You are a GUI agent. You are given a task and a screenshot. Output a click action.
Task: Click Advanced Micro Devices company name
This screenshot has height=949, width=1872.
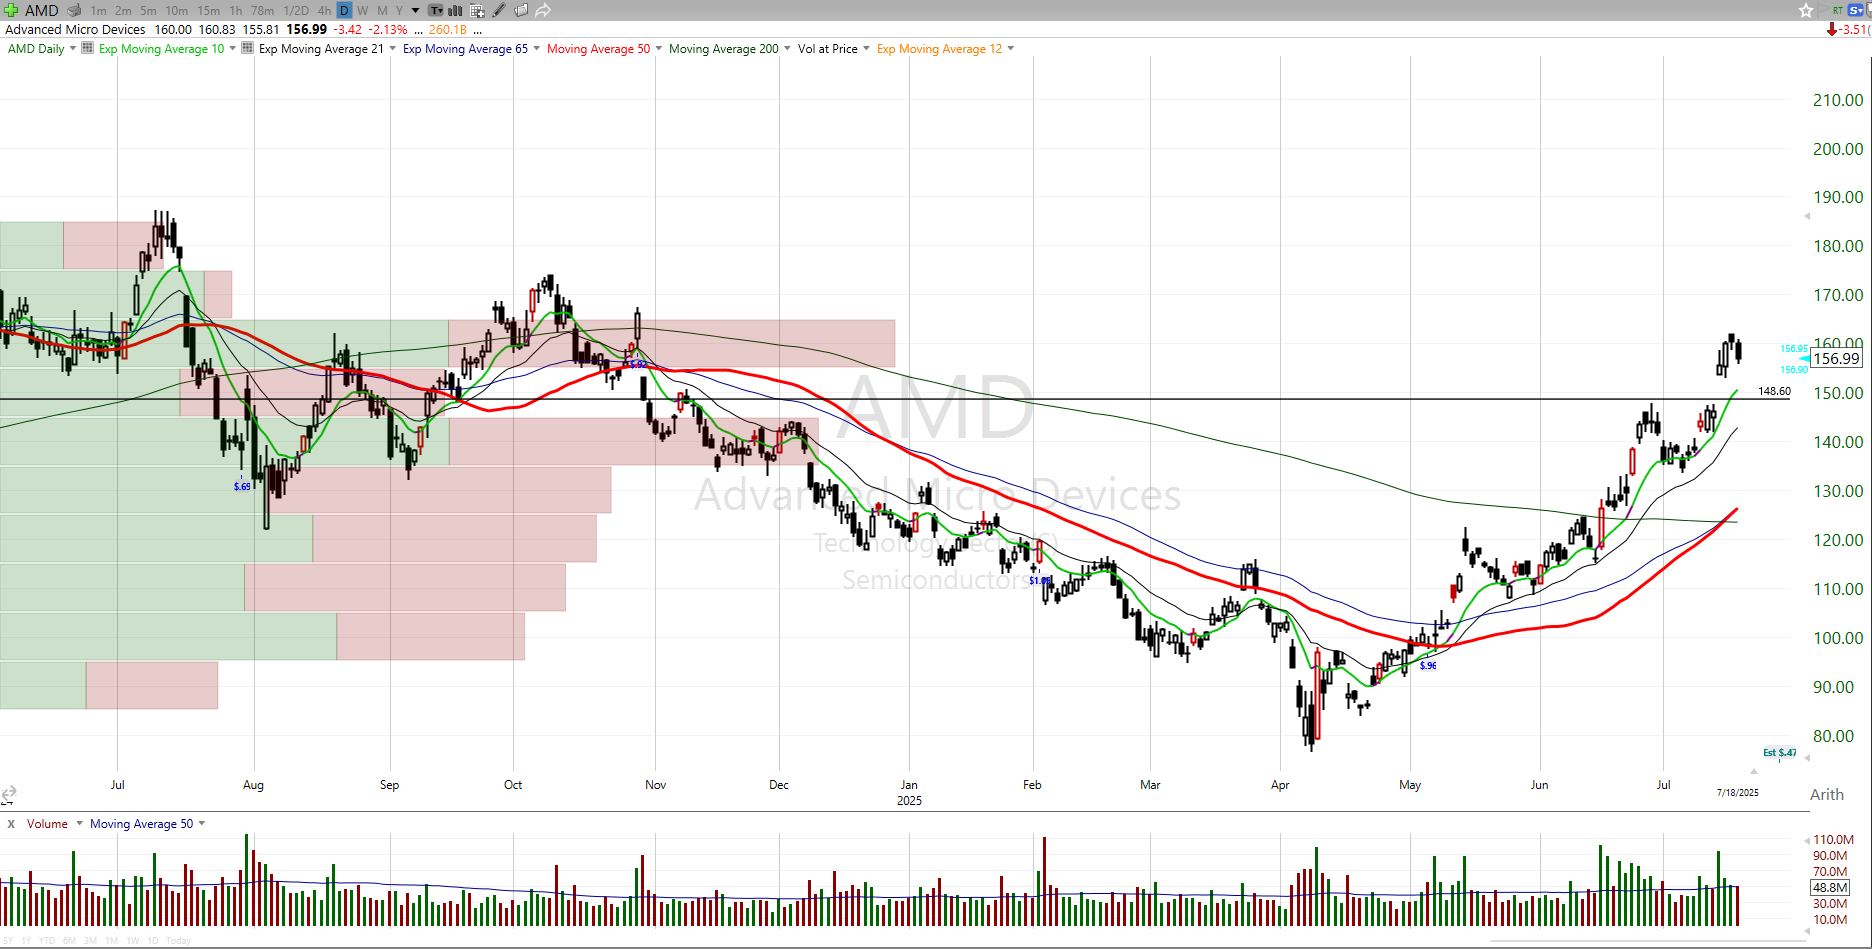pyautogui.click(x=75, y=29)
